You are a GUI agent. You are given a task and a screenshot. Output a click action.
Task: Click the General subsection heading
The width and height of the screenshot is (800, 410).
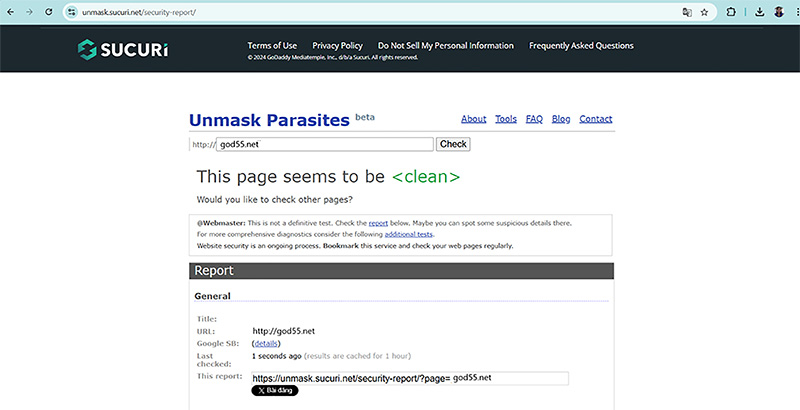(x=212, y=296)
